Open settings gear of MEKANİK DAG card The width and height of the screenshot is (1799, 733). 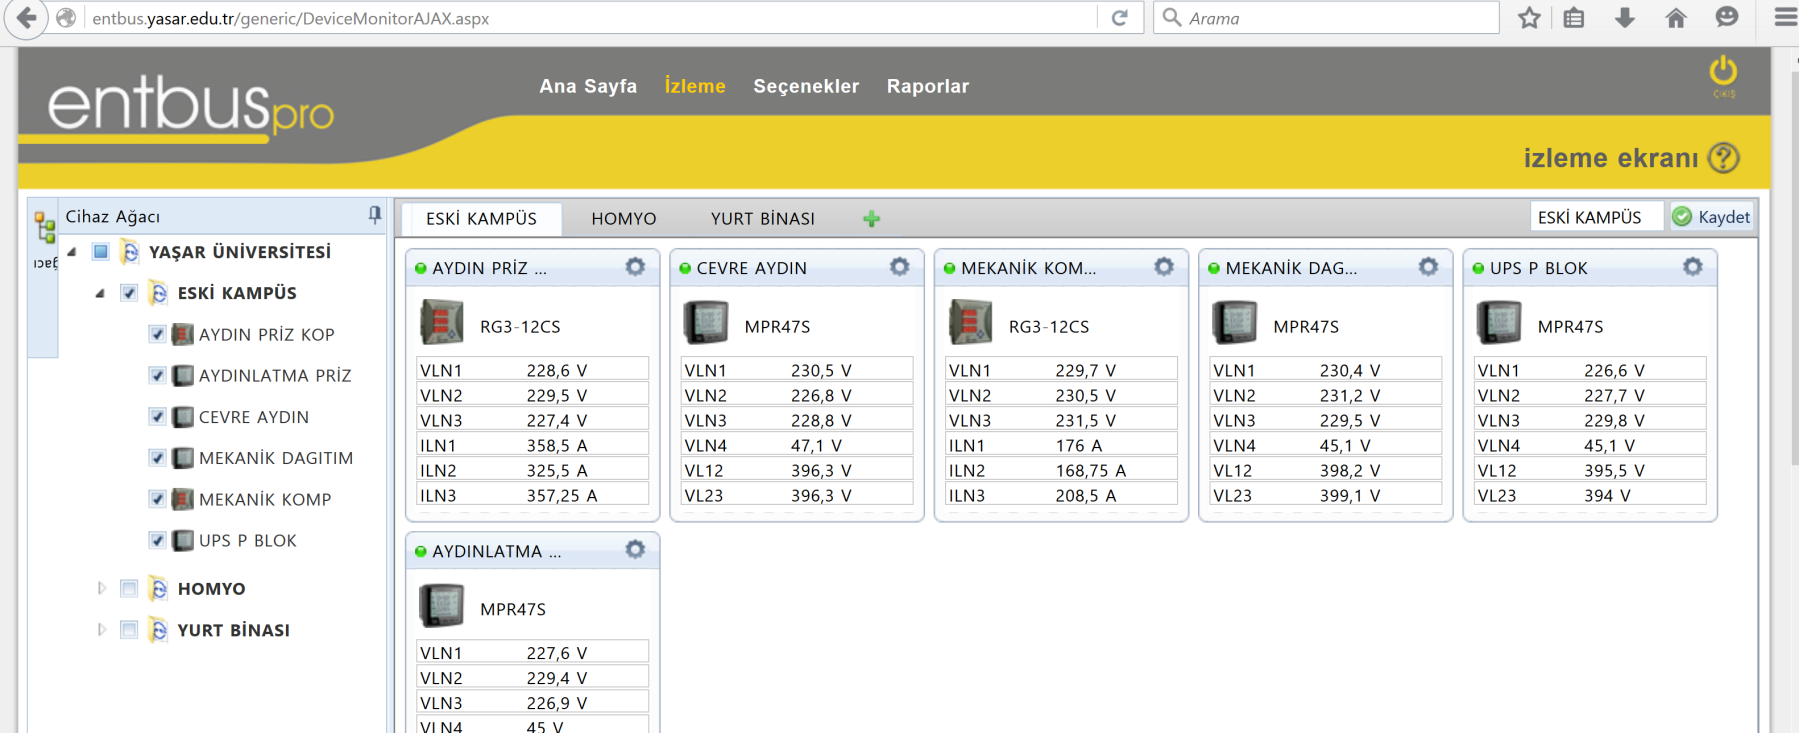click(x=1428, y=267)
